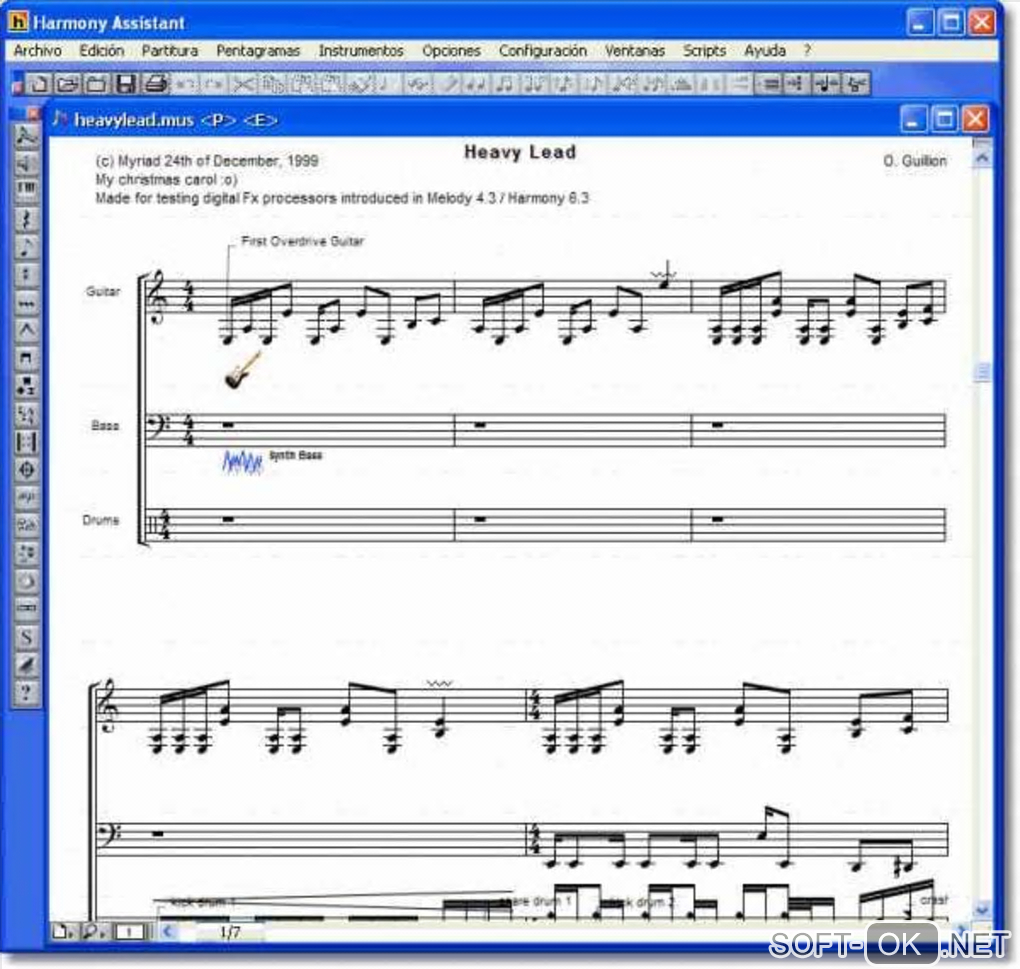The image size is (1020, 969).
Task: Click the Heavy Lead title text
Action: 520,152
